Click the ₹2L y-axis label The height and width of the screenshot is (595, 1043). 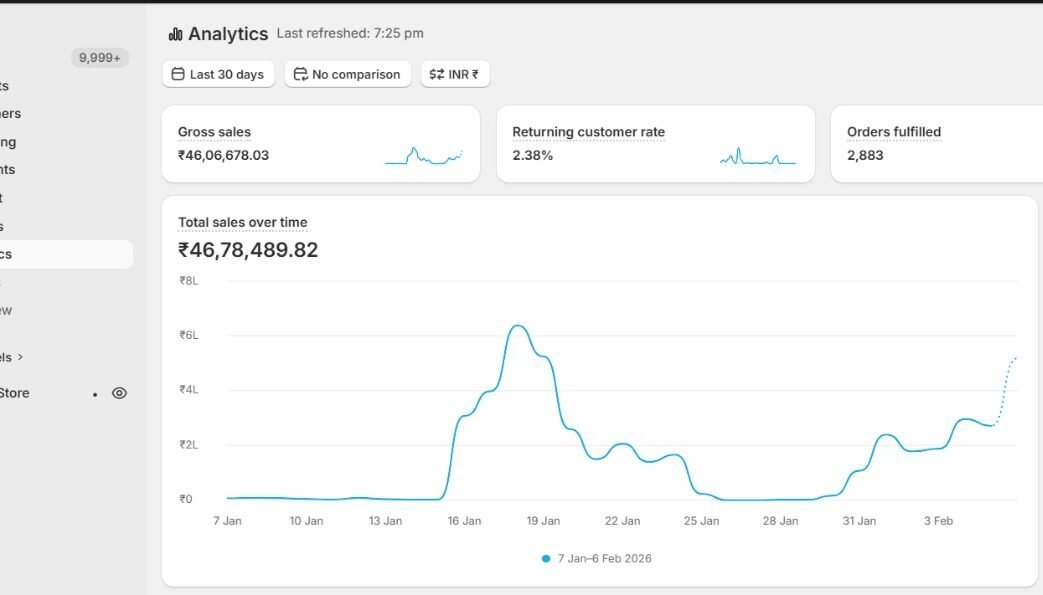[x=189, y=445]
